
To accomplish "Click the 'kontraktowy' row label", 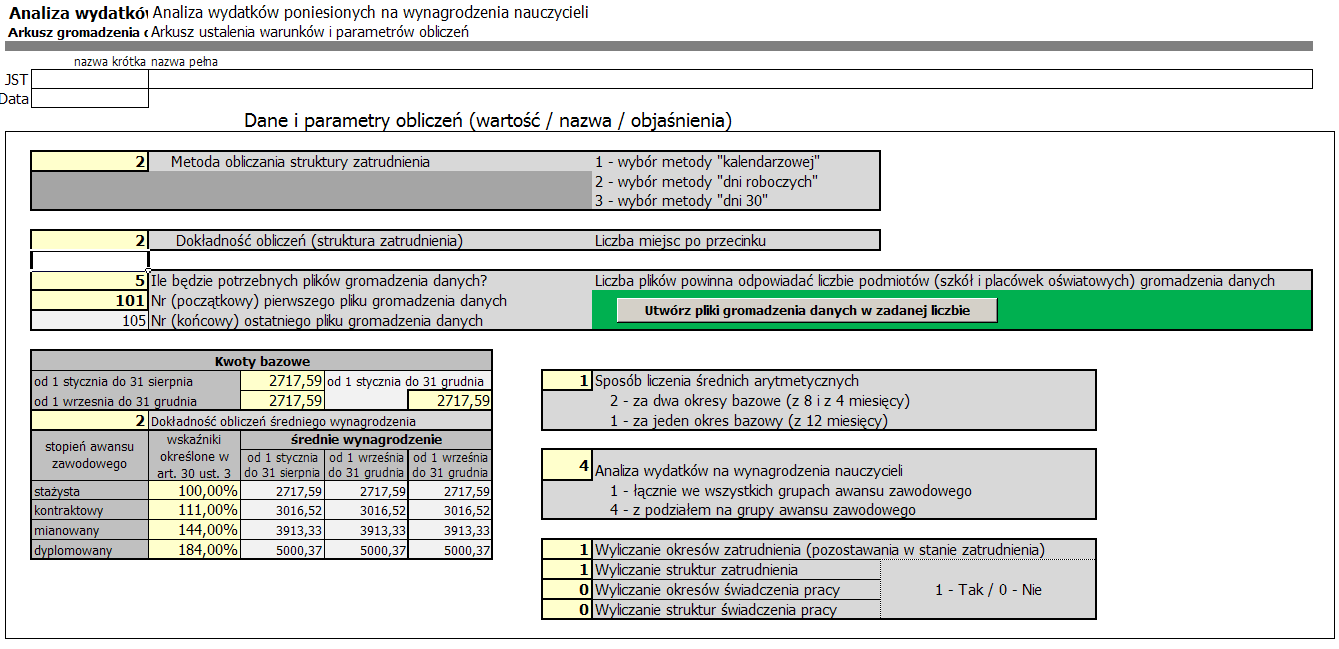I will (x=90, y=511).
